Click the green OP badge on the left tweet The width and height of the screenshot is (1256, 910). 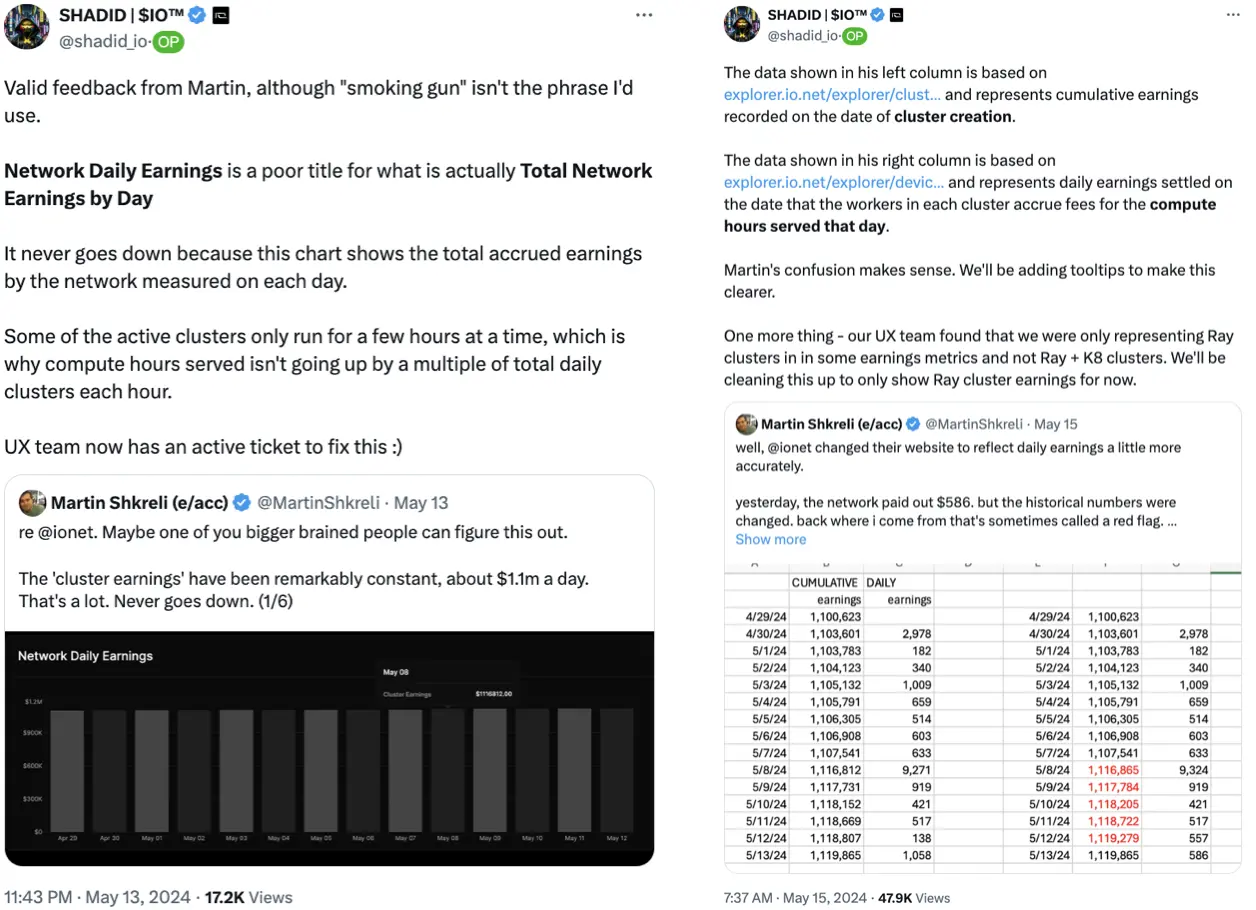(169, 41)
